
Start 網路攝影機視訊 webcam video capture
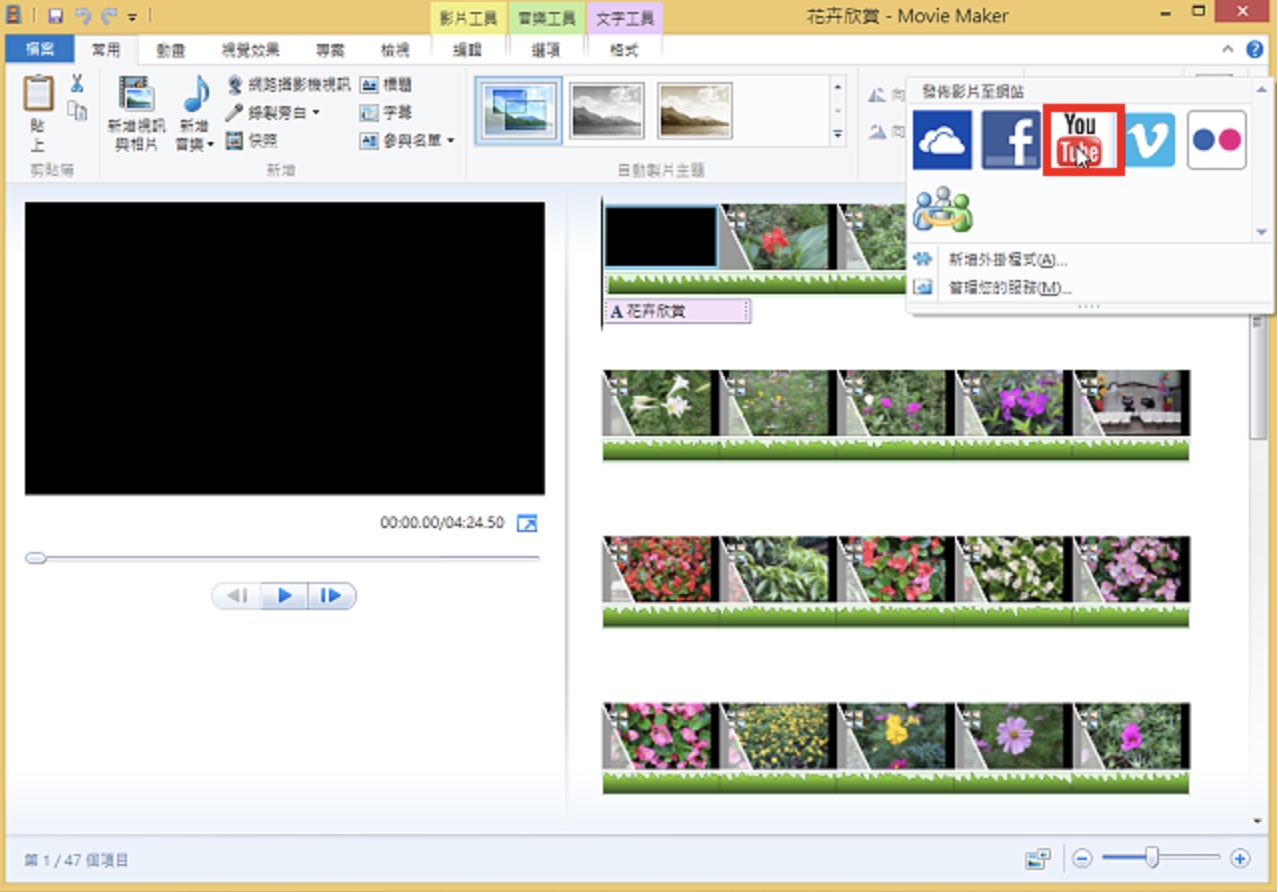pyautogui.click(x=288, y=84)
